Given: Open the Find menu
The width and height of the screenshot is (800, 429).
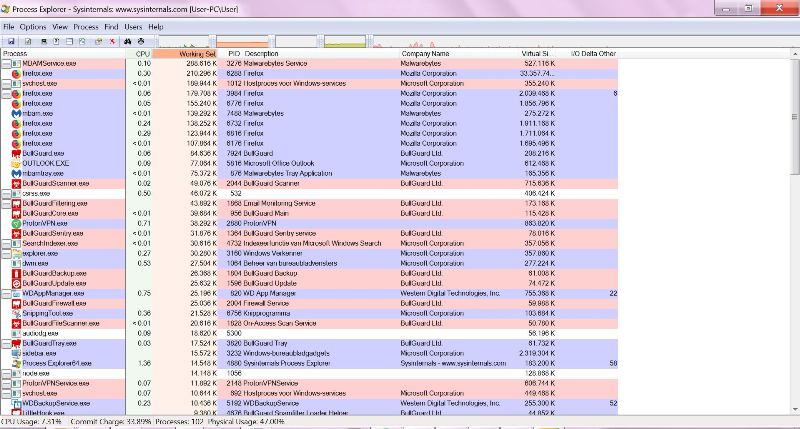Looking at the screenshot, I should [111, 27].
